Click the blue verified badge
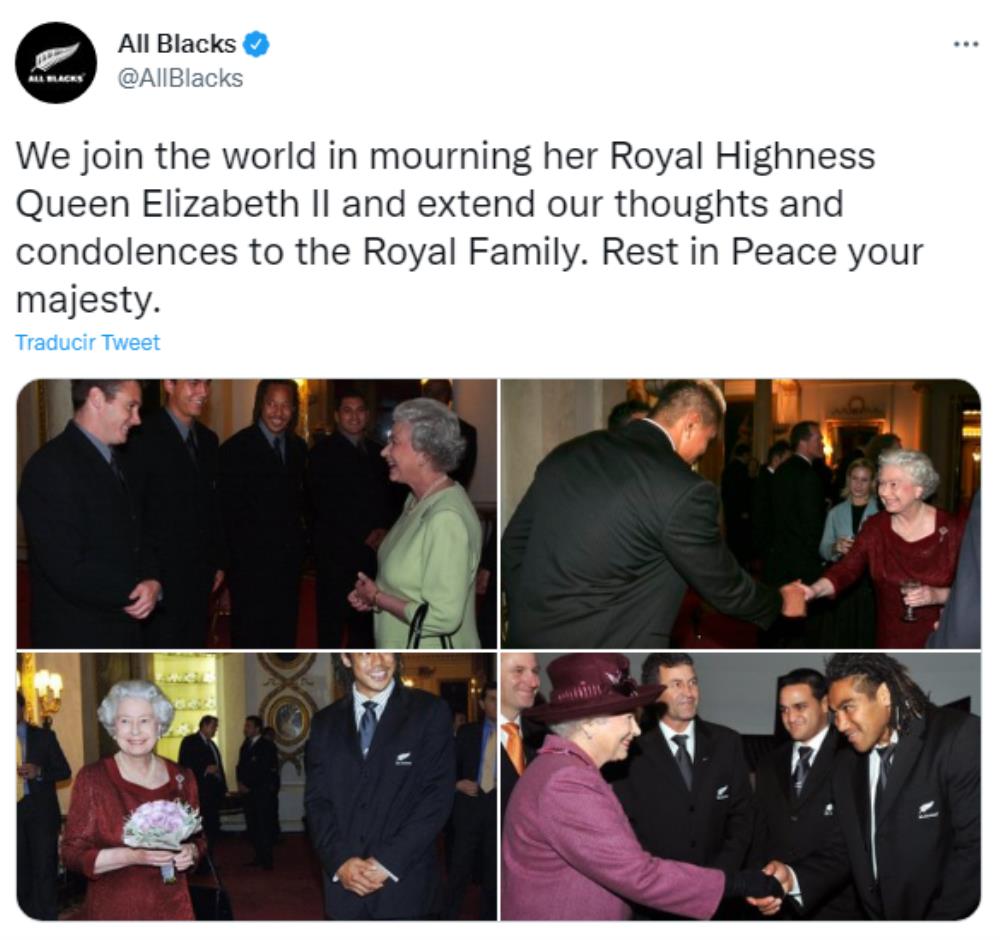1000x940 pixels. (x=257, y=45)
